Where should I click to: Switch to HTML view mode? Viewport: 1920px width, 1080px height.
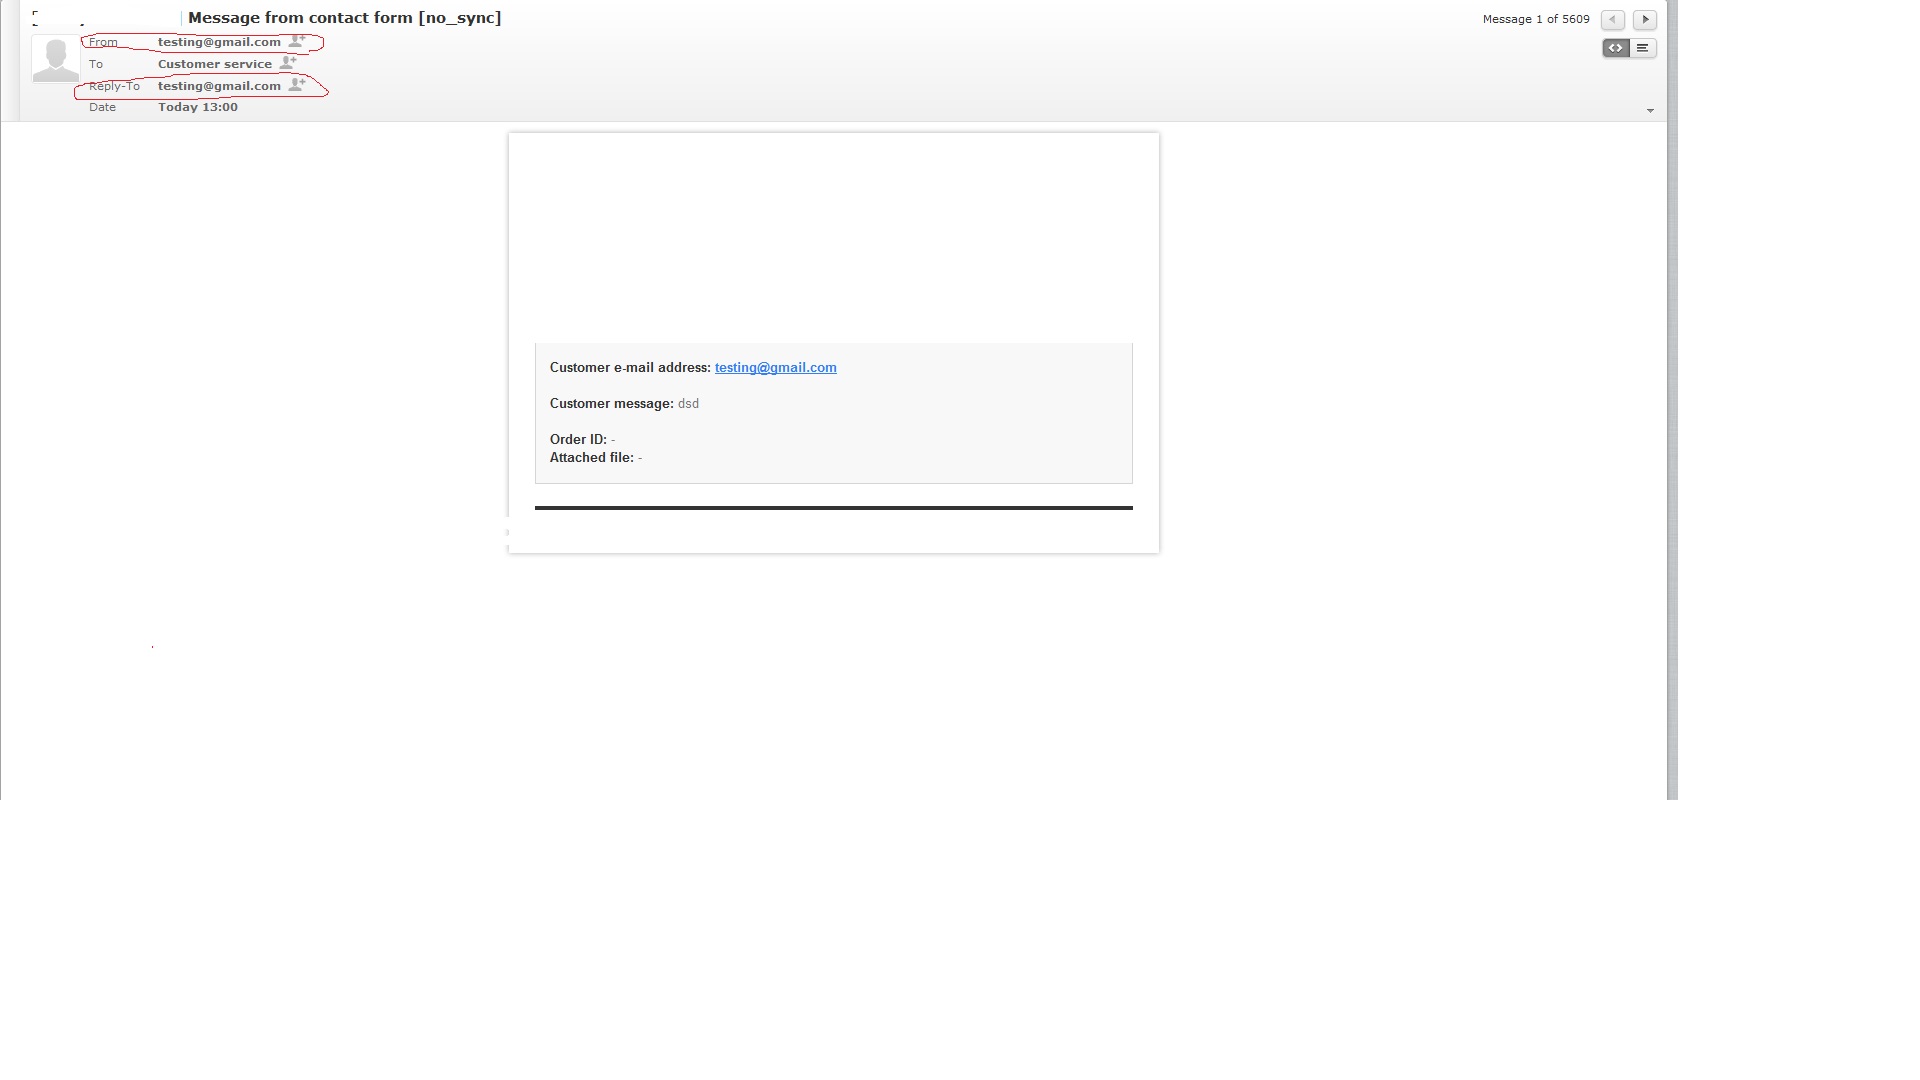tap(1616, 48)
